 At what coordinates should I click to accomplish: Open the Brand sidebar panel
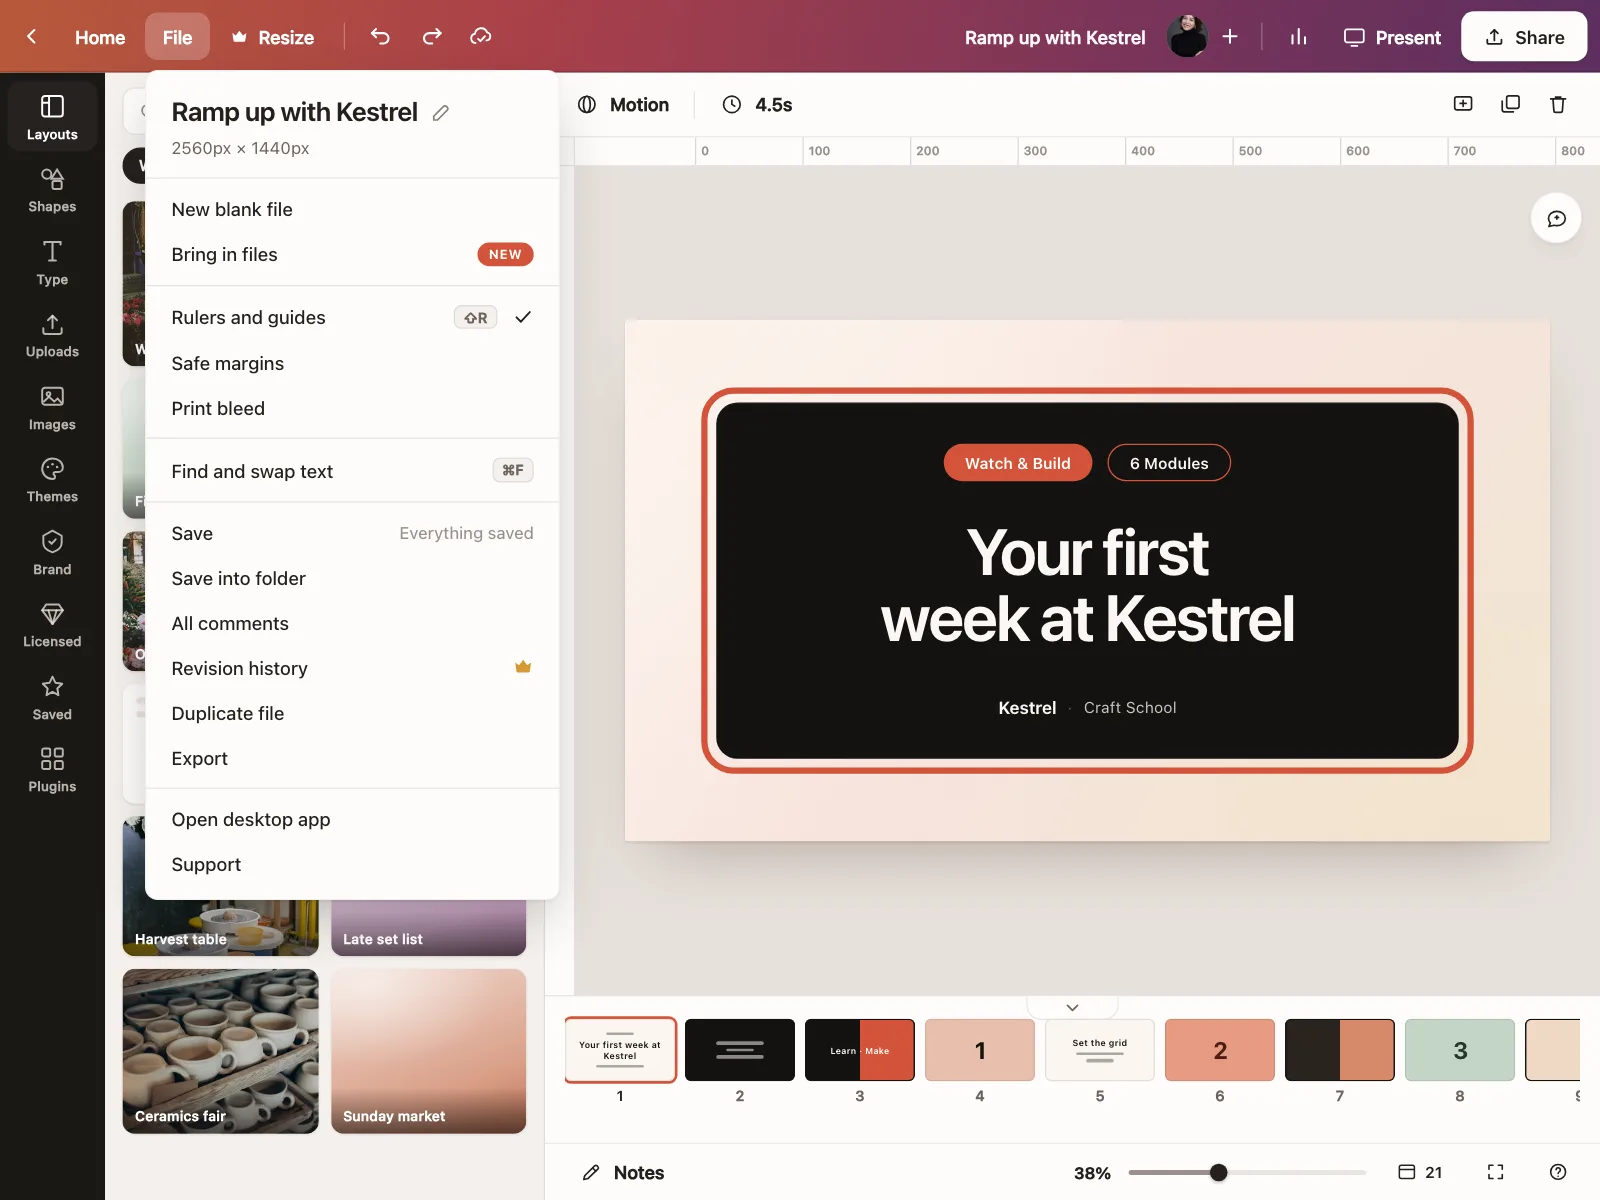pos(52,553)
